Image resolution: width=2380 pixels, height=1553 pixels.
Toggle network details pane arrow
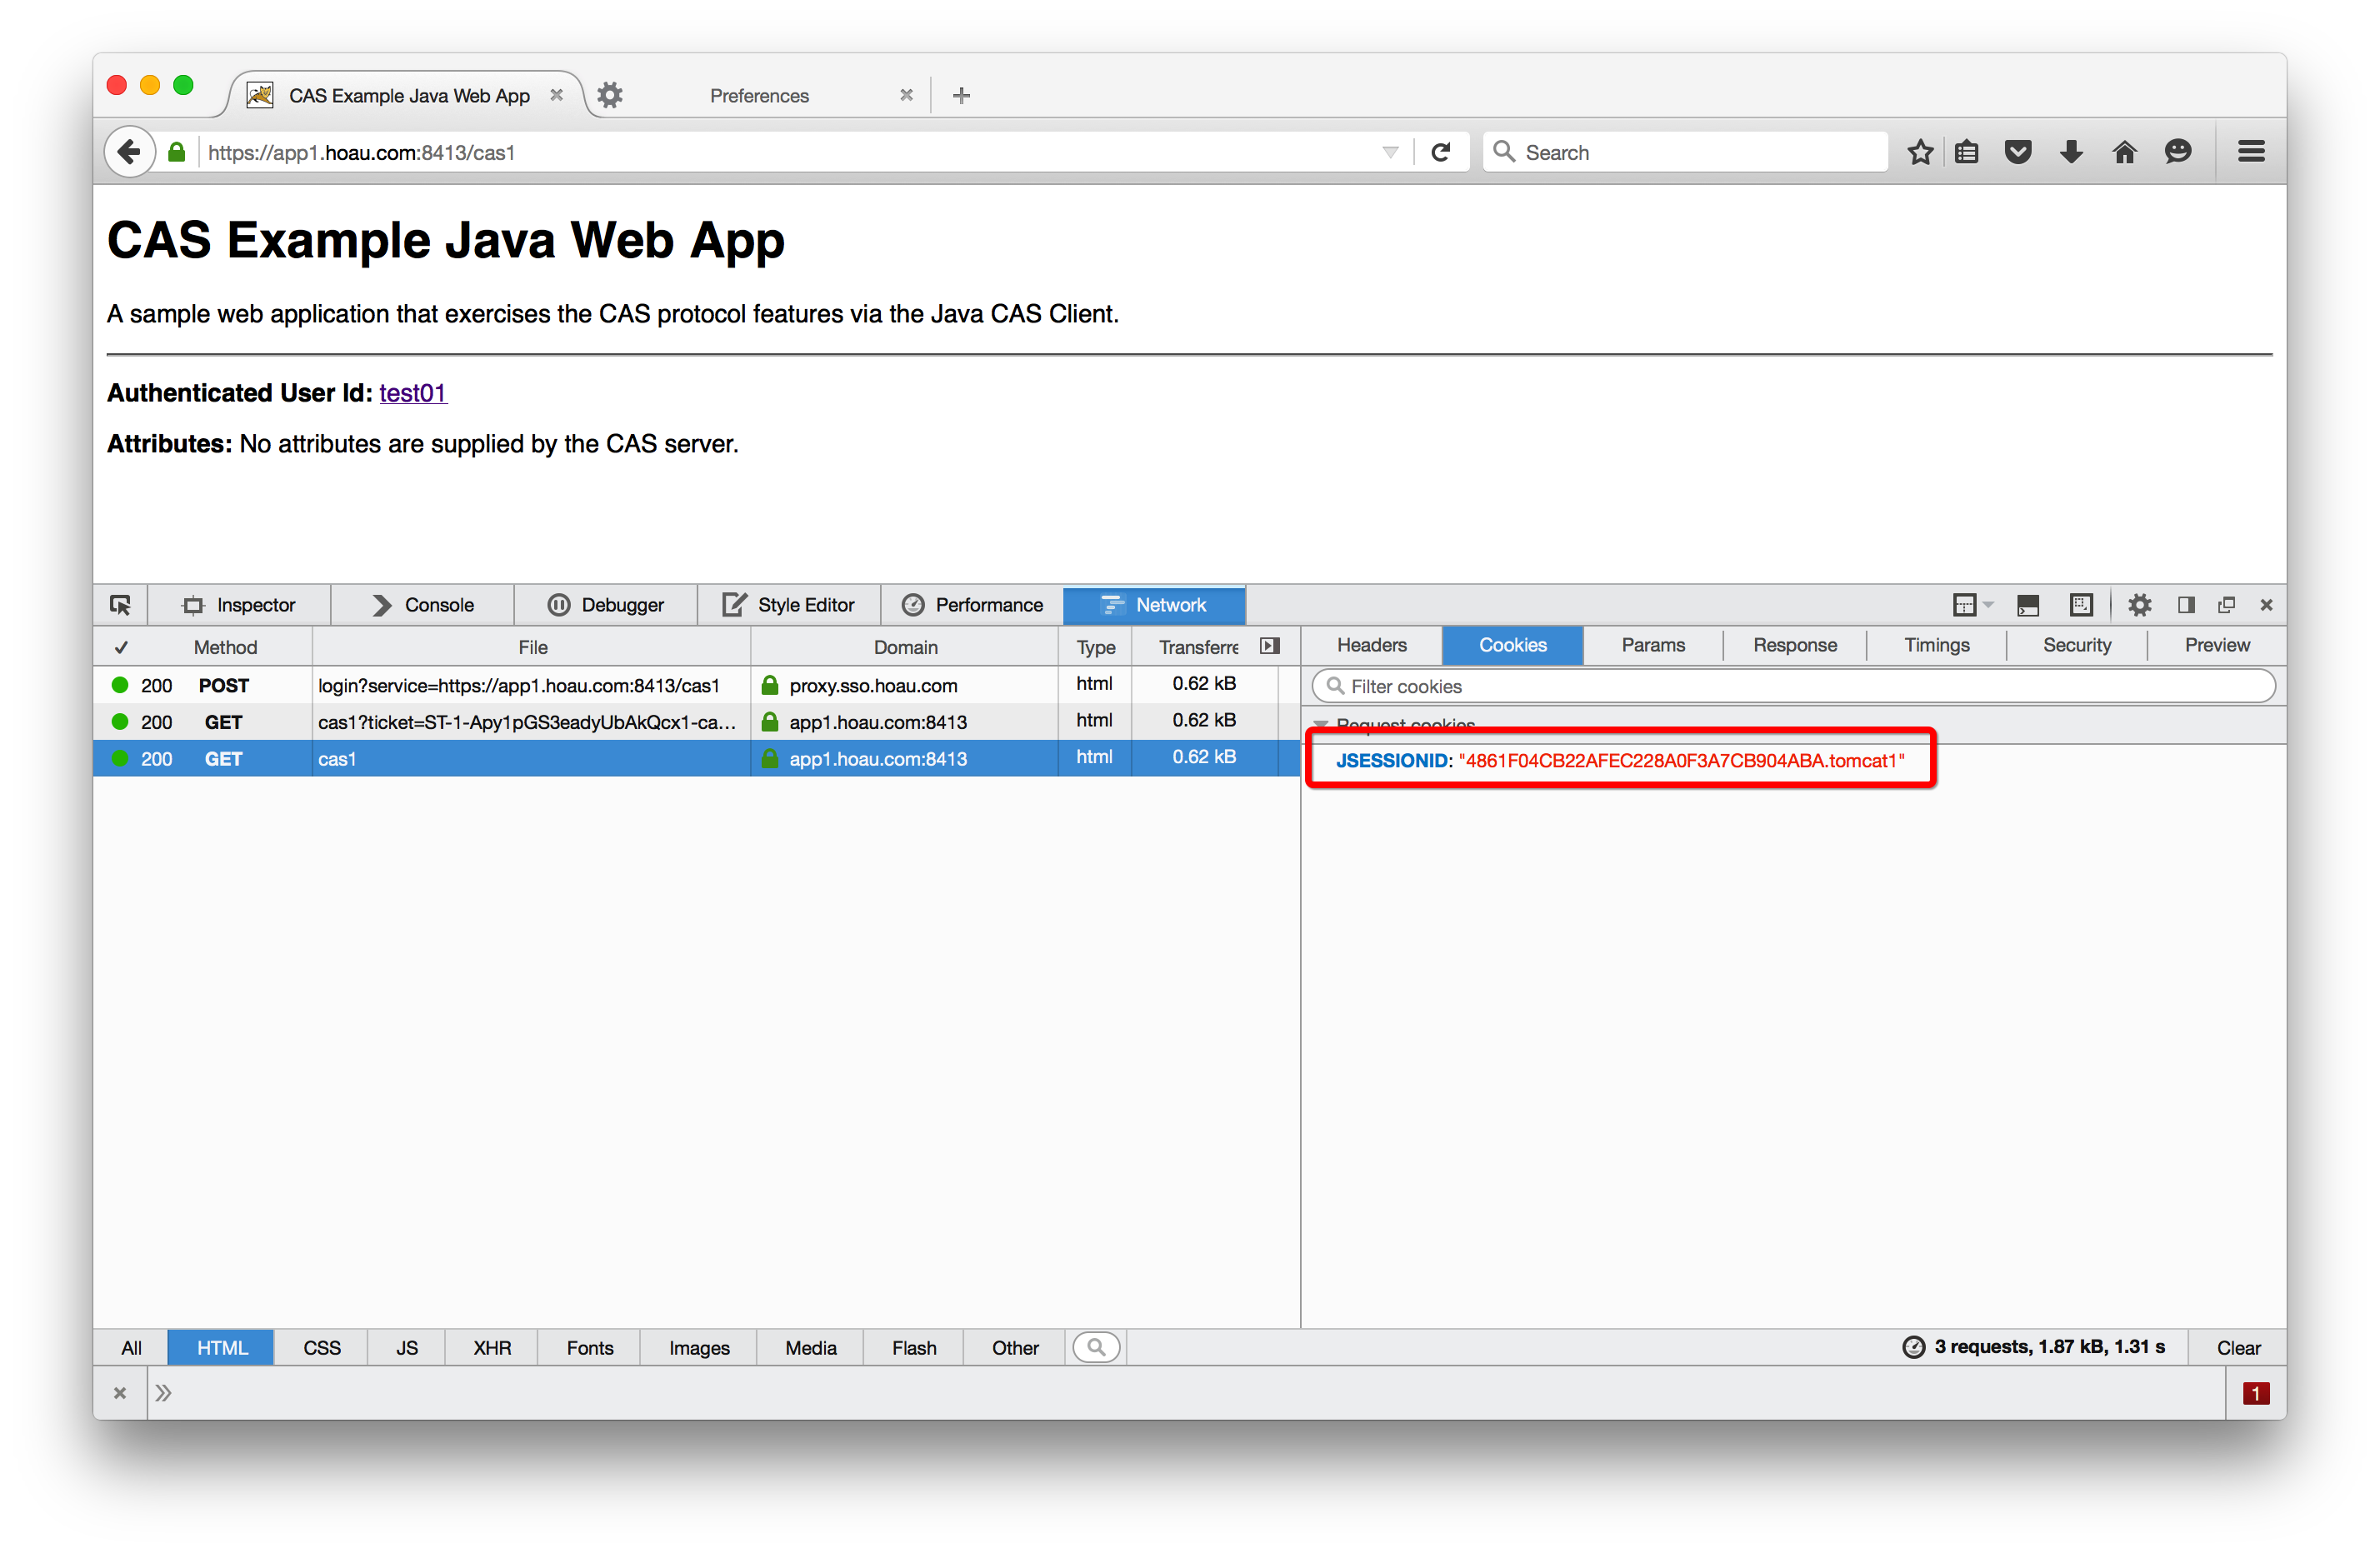(x=1270, y=646)
